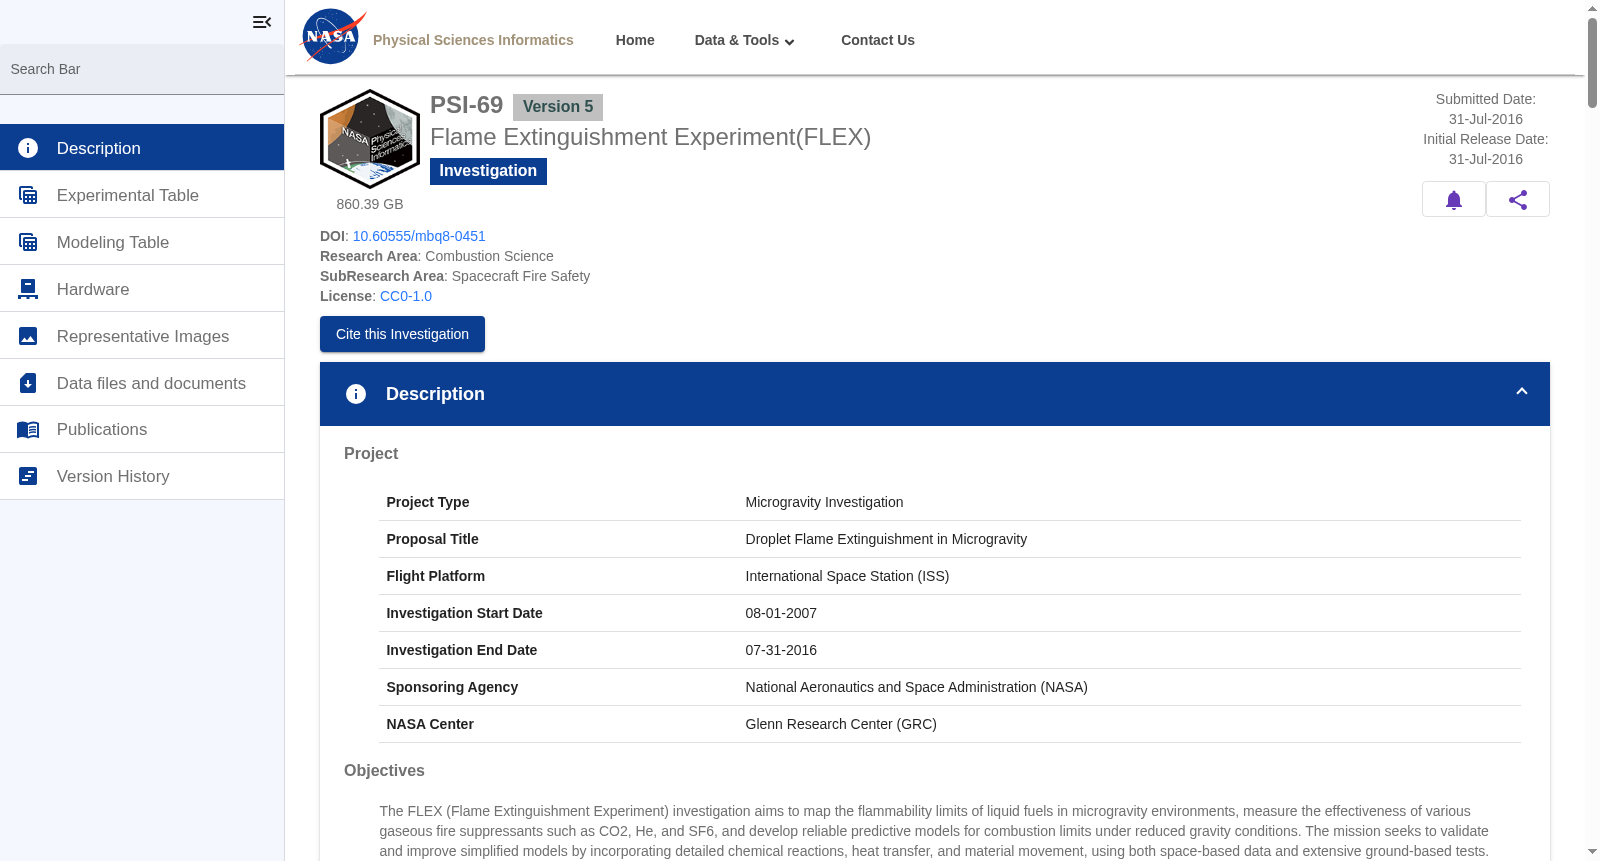Click the 'Initial Release Date:' label
Image resolution: width=1600 pixels, height=861 pixels.
[1486, 139]
